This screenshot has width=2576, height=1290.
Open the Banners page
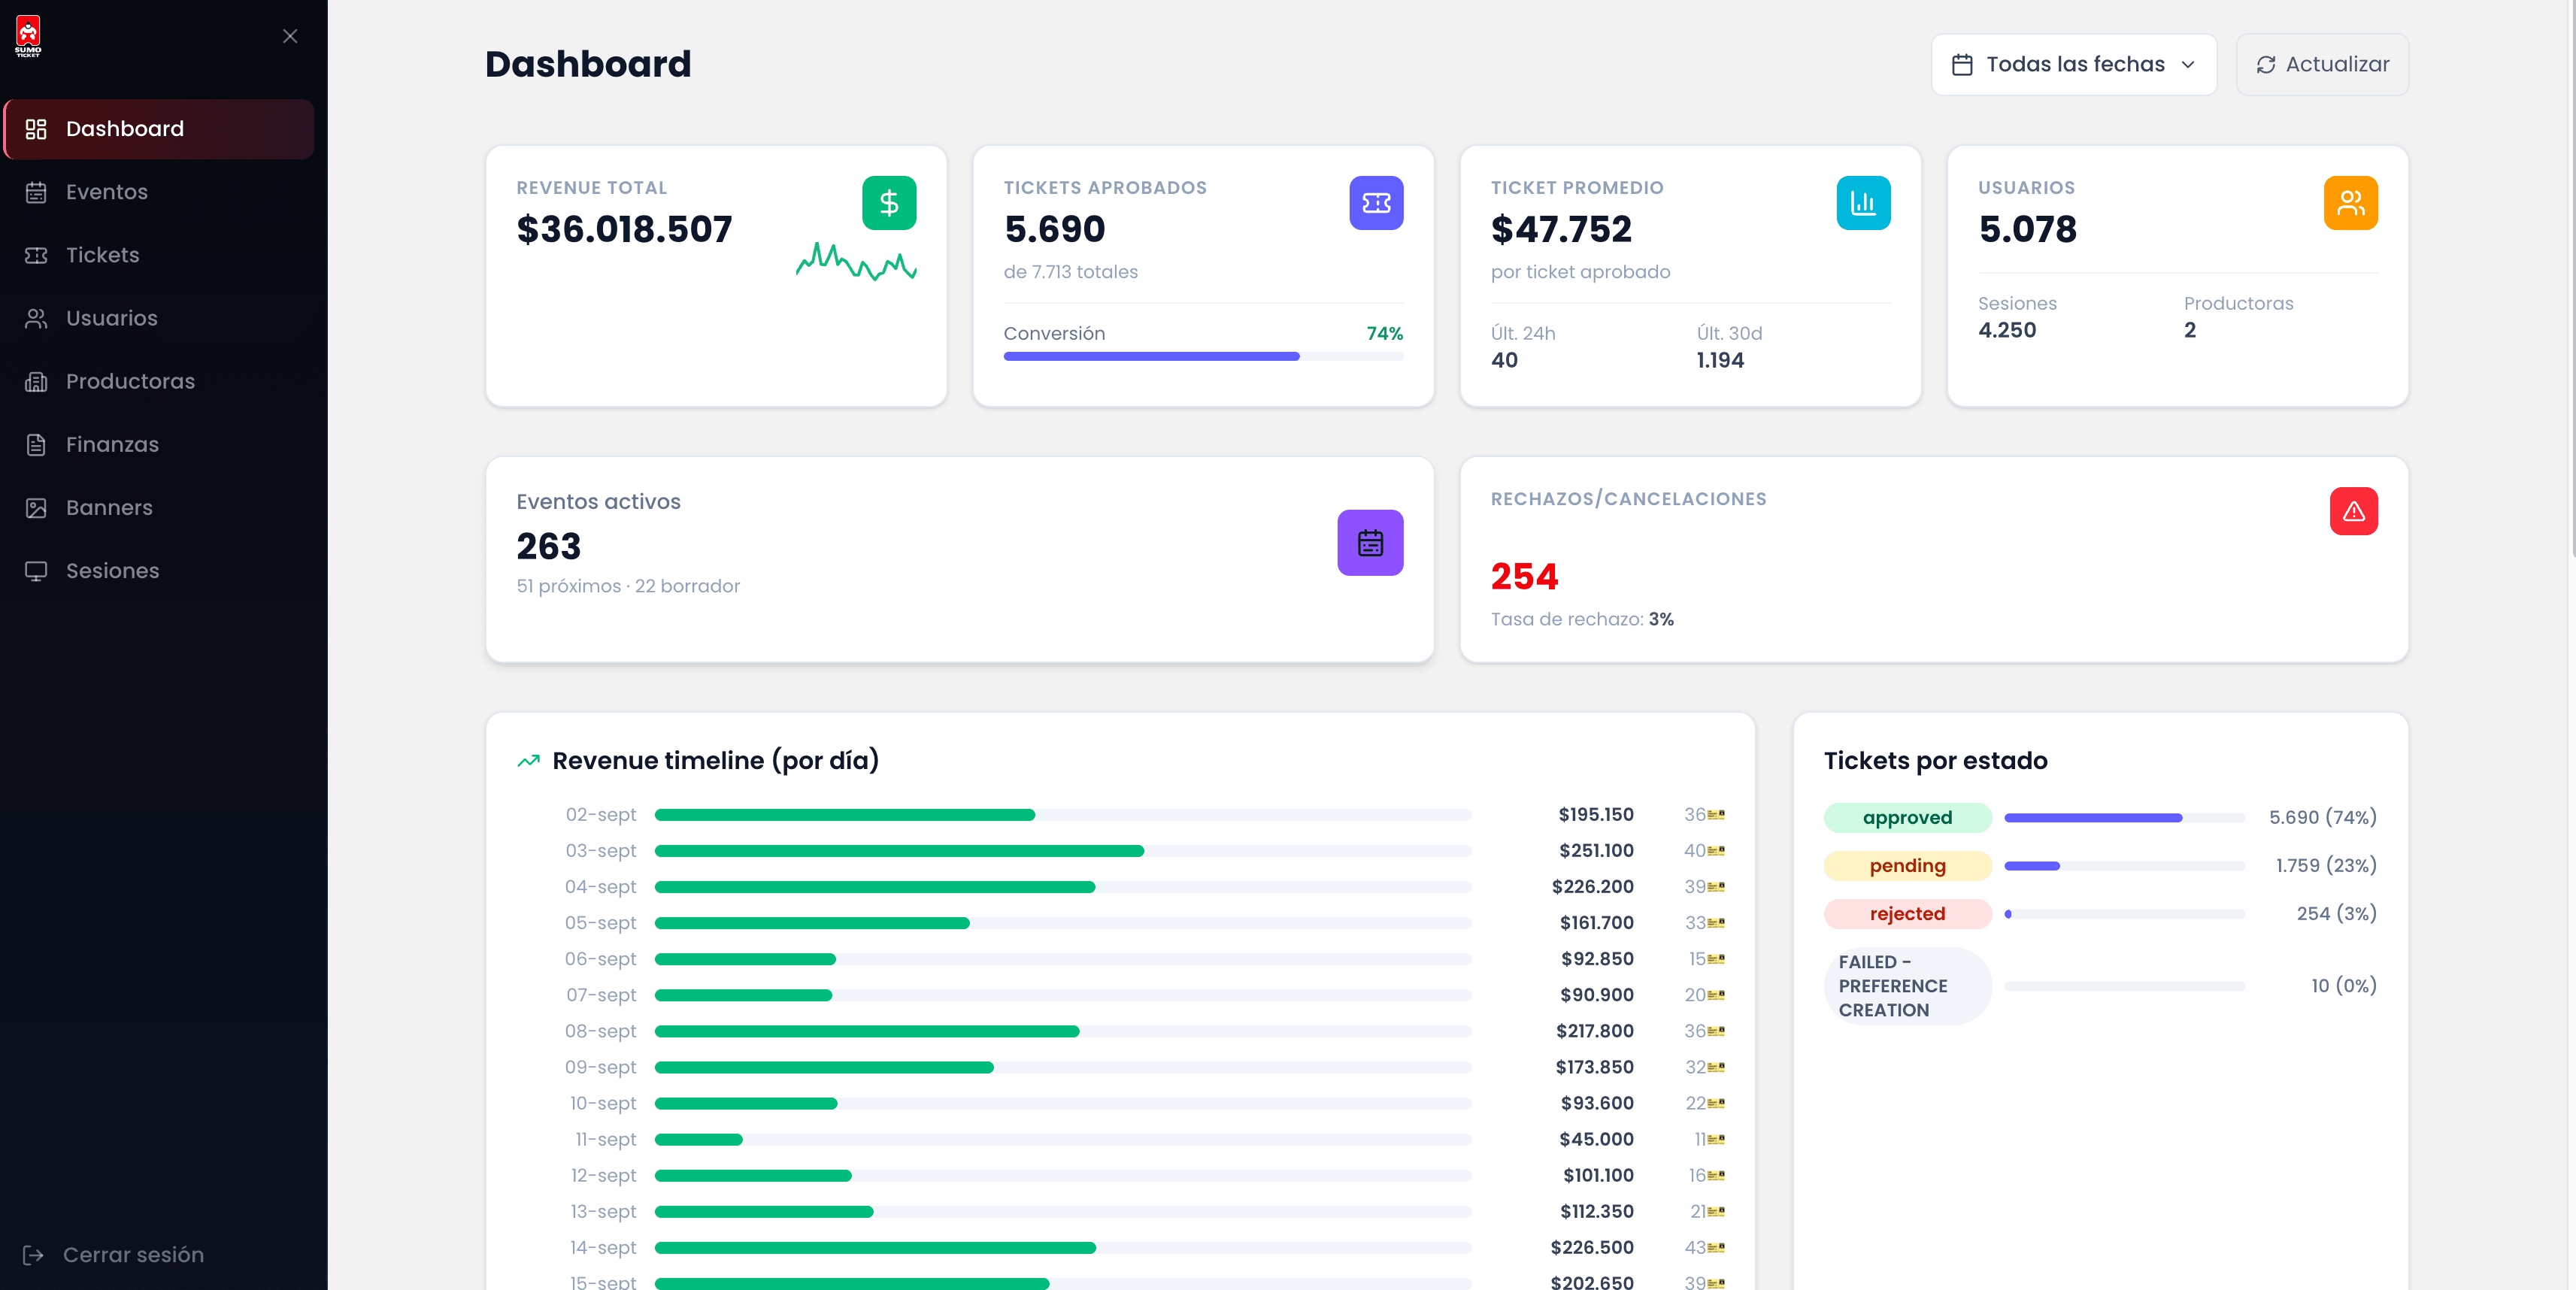tap(159, 507)
